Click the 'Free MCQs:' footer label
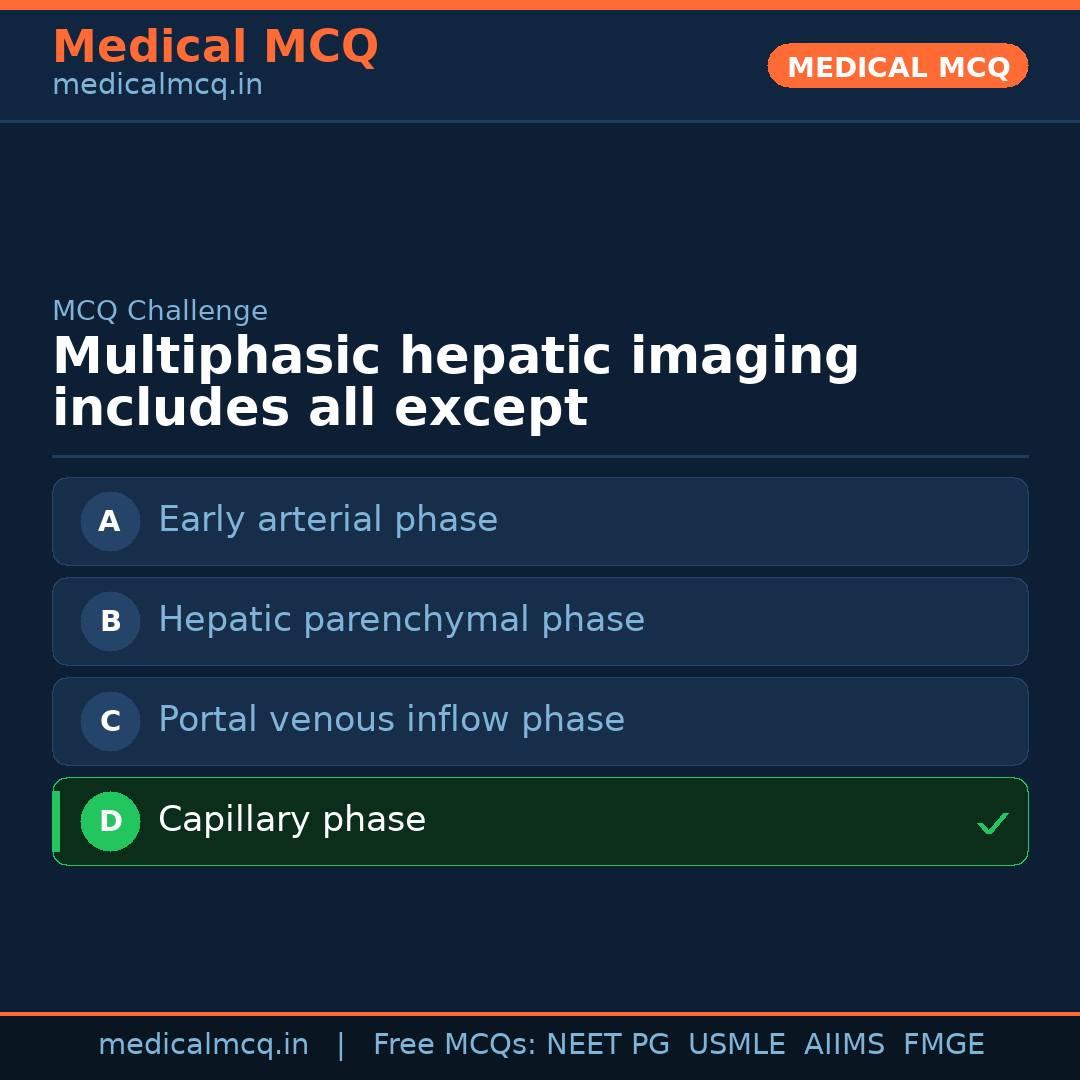 pos(455,1045)
